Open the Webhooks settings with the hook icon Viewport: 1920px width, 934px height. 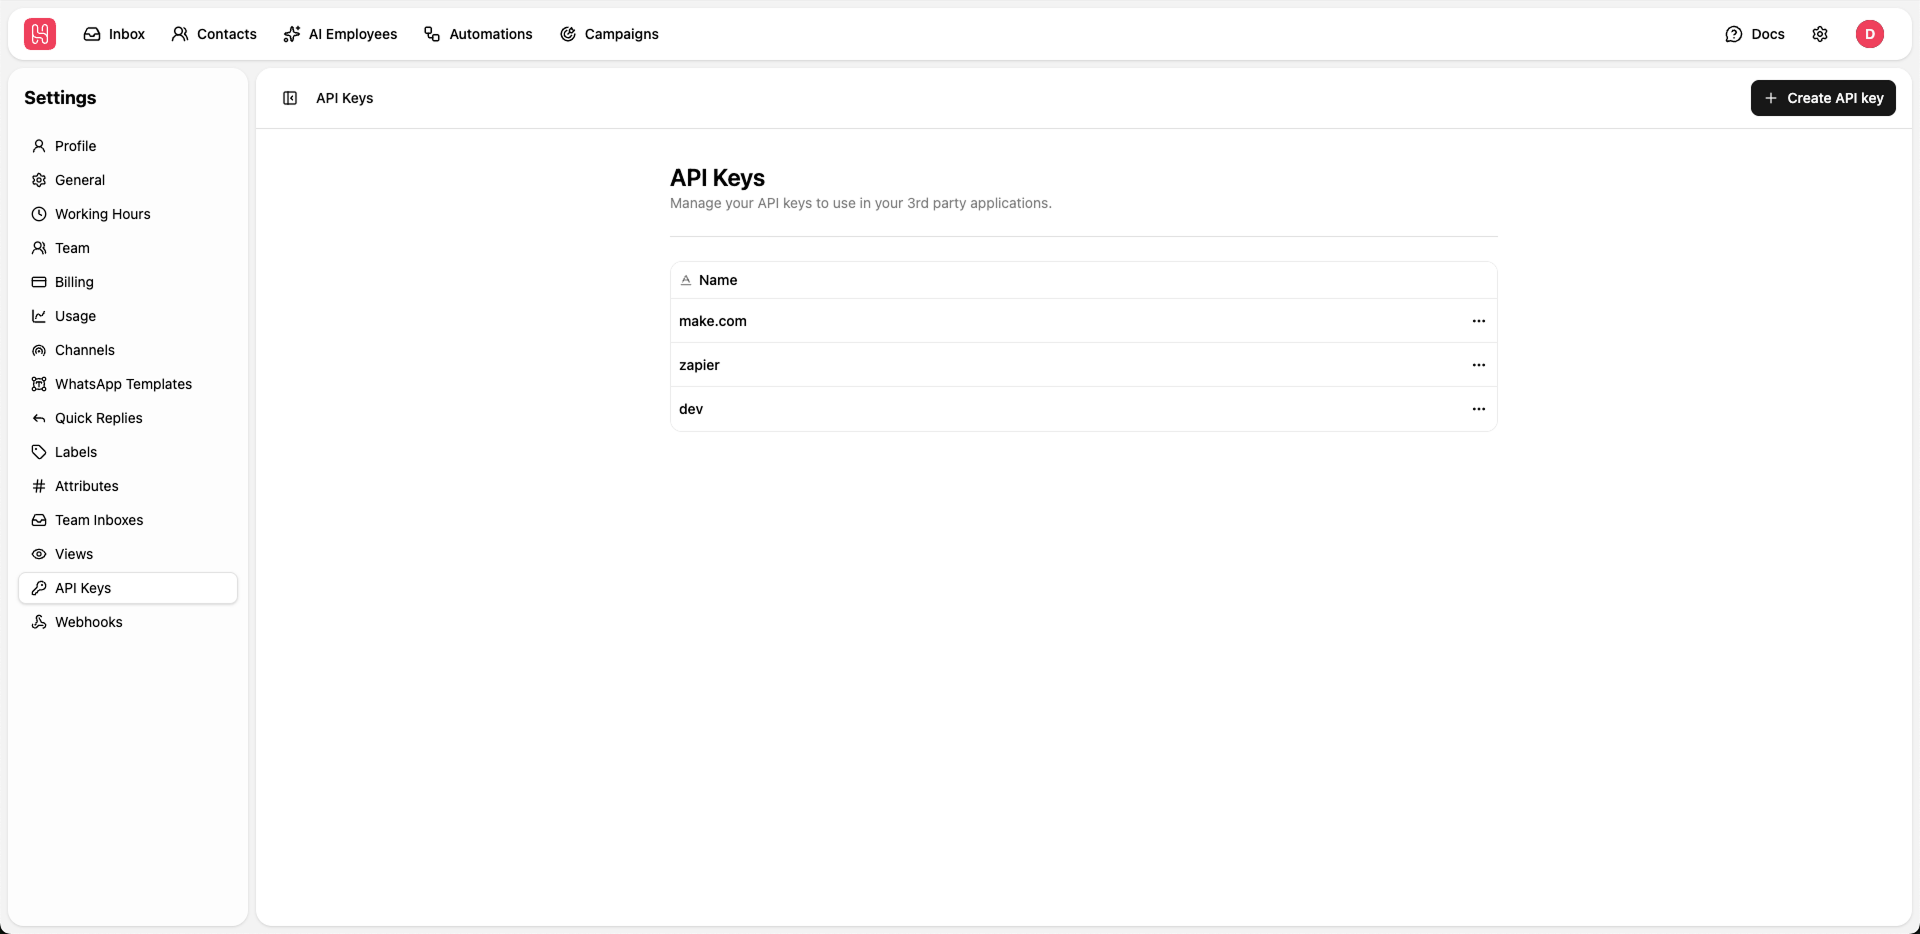[89, 621]
